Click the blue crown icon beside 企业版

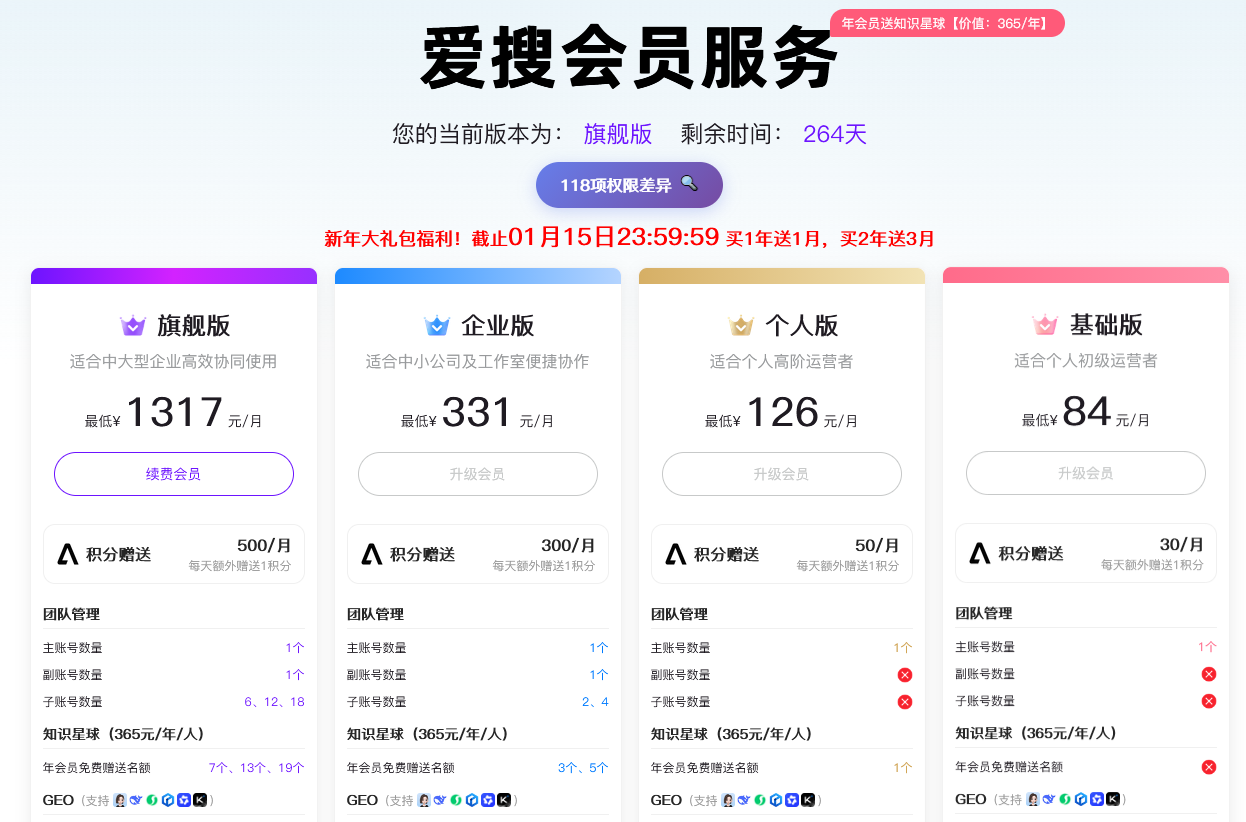(x=437, y=326)
